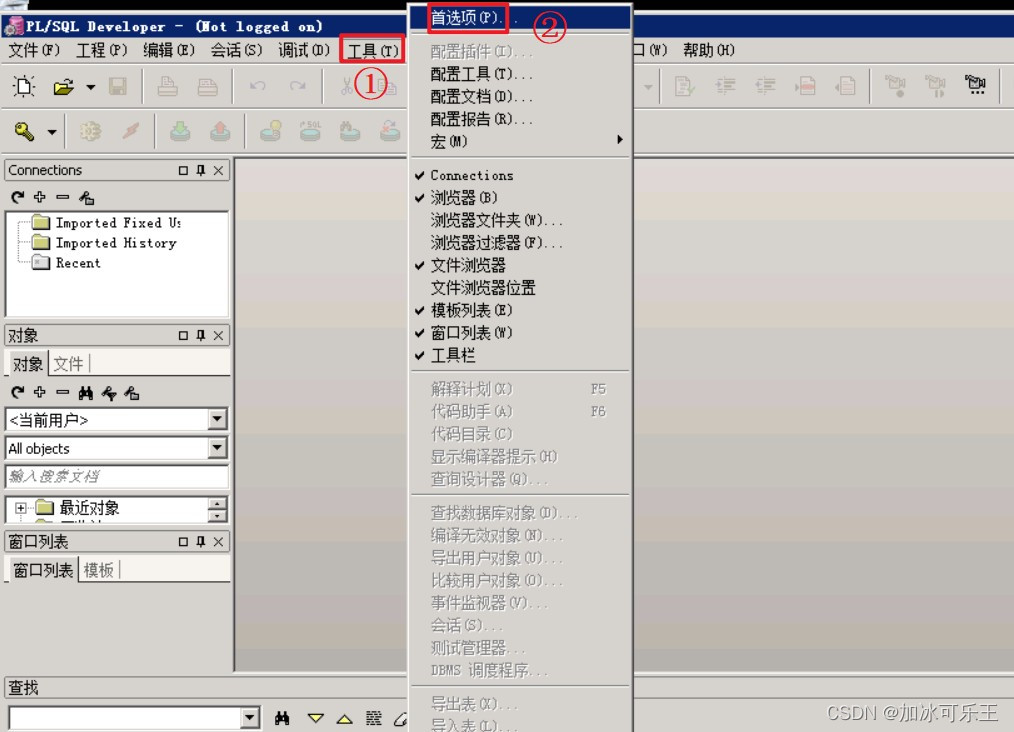Click the Break lightning icon
The width and height of the screenshot is (1014, 732).
click(131, 131)
